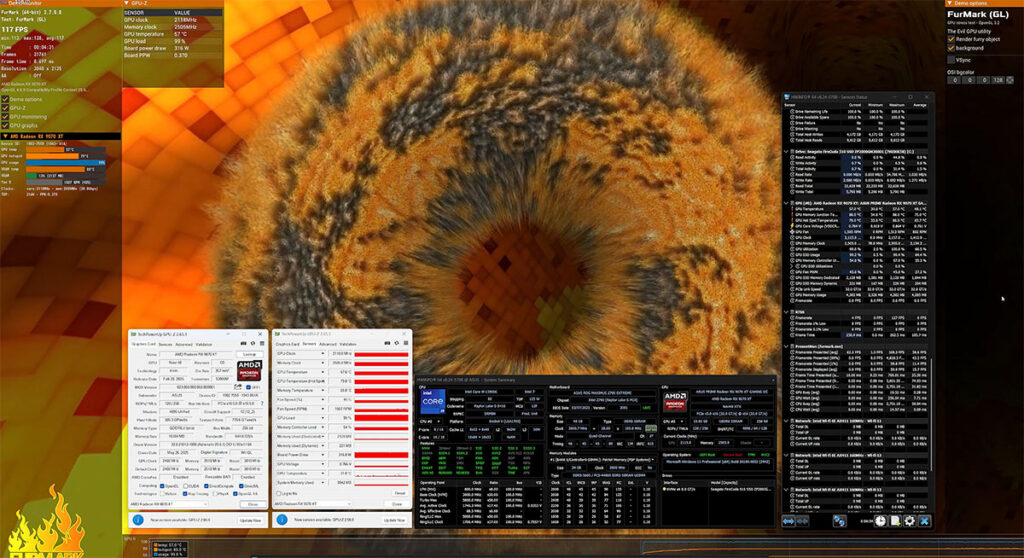This screenshot has width=1024, height=558.
Task: Click HWiNFO expand-columns double arrow icon
Action: (x=788, y=521)
